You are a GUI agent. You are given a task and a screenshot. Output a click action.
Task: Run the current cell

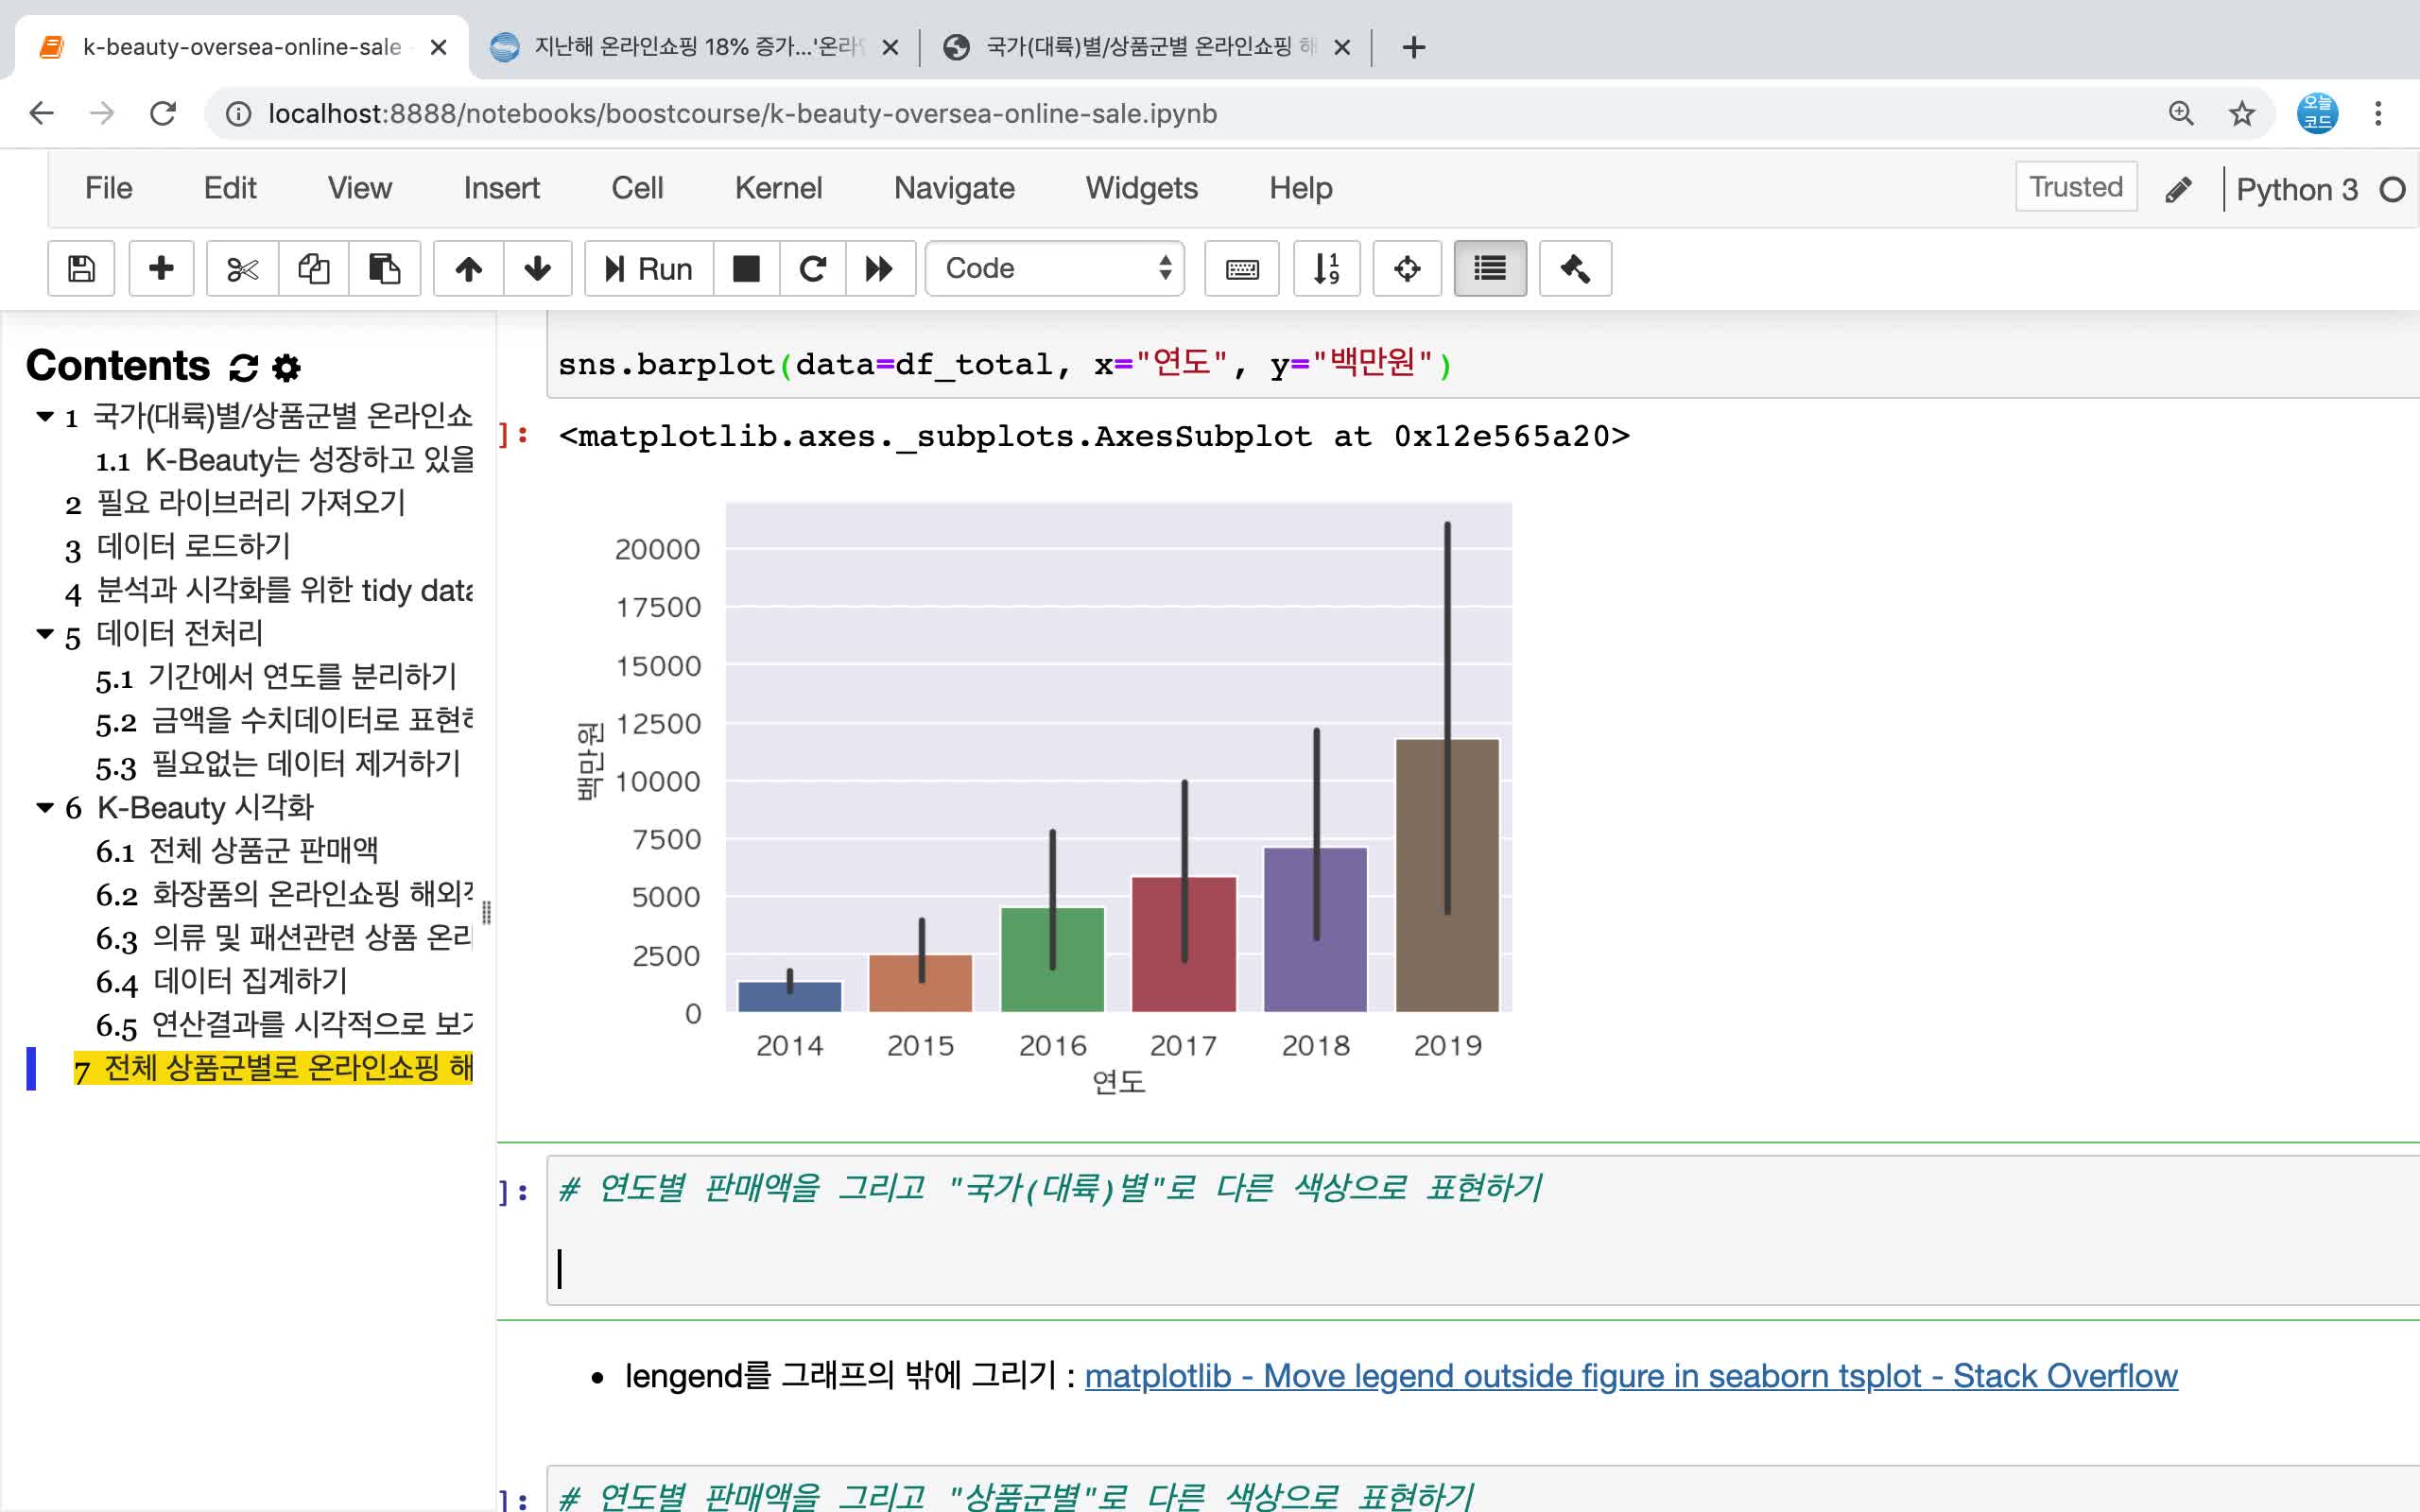649,268
